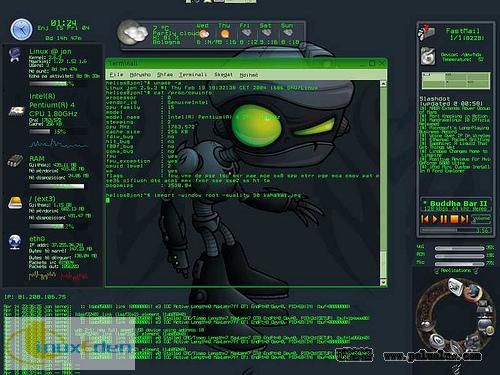This screenshot has width=500, height=375.
Task: Click the 'CPU 1.80GHz' text
Action: coord(53,114)
